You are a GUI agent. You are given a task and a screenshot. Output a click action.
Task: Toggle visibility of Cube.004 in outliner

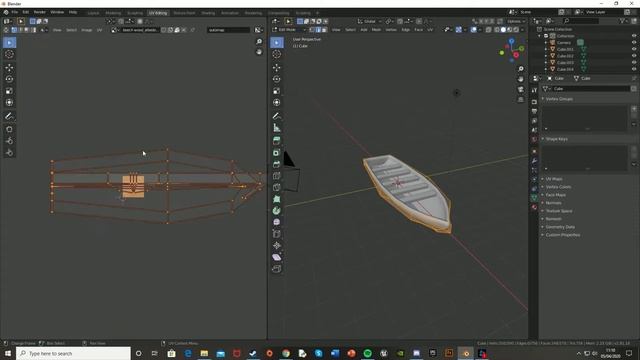634,69
